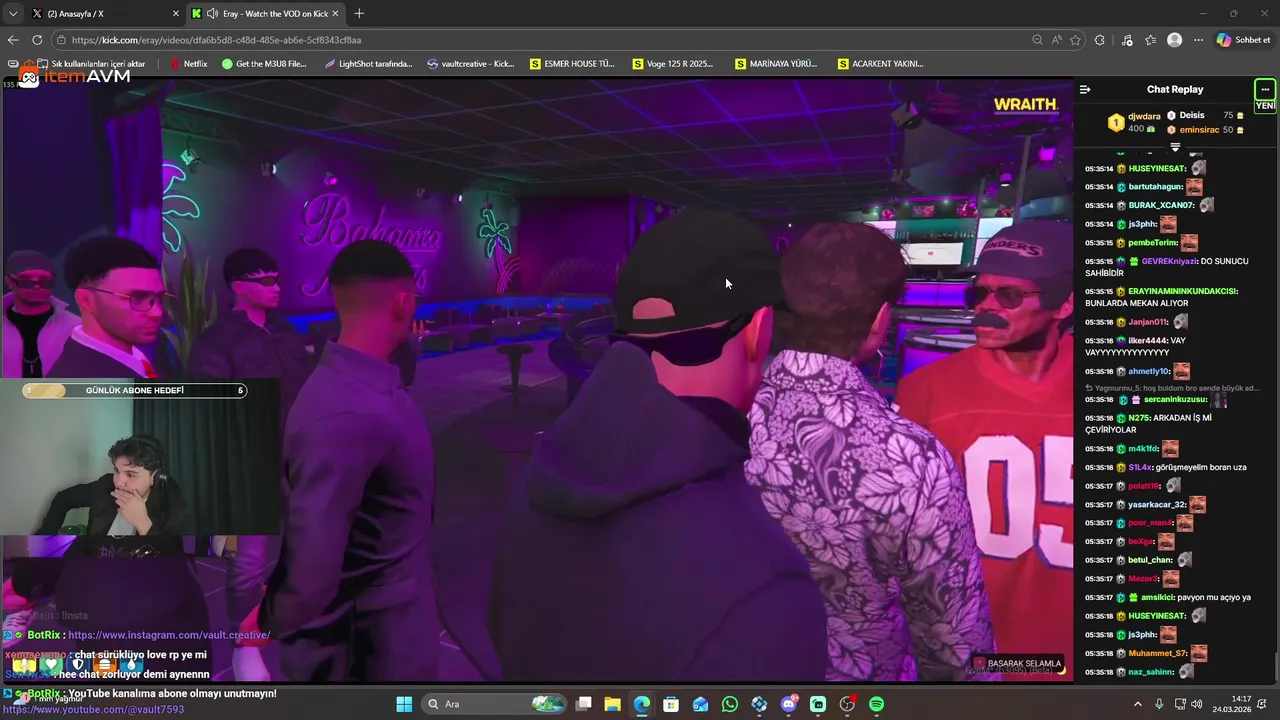
Task: Open the favorites list icon
Action: [x=1151, y=40]
